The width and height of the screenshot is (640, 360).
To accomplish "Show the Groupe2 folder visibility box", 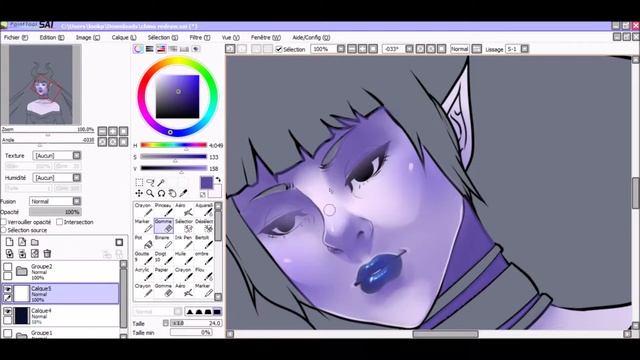I will point(8,267).
